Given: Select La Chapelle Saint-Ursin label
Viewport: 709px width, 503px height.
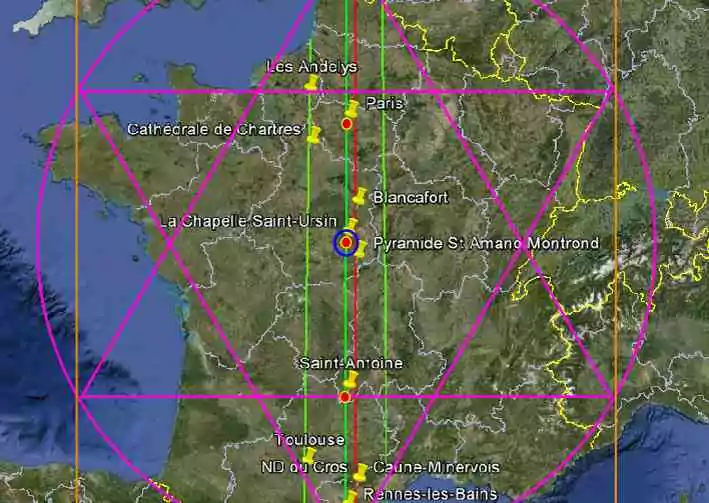Looking at the screenshot, I should tap(249, 222).
